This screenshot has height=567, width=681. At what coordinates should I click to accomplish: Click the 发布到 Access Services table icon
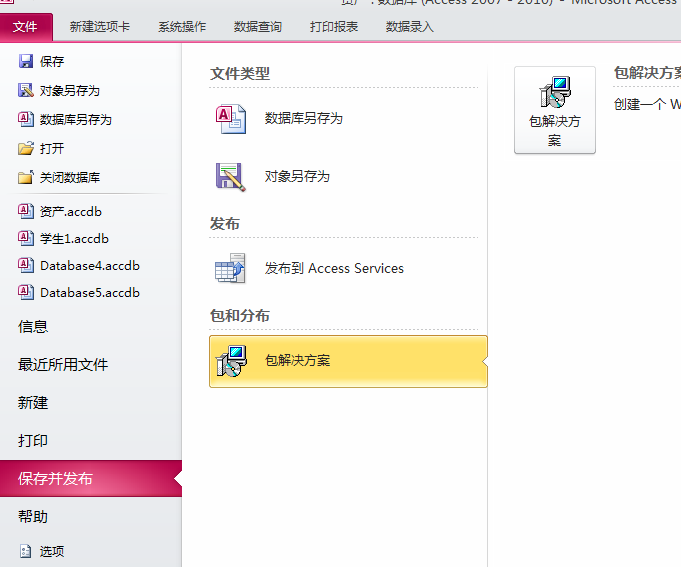231,268
